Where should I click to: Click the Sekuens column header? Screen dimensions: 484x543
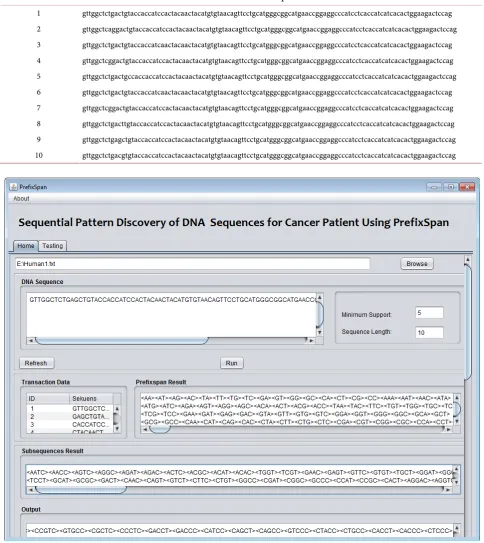(x=91, y=399)
